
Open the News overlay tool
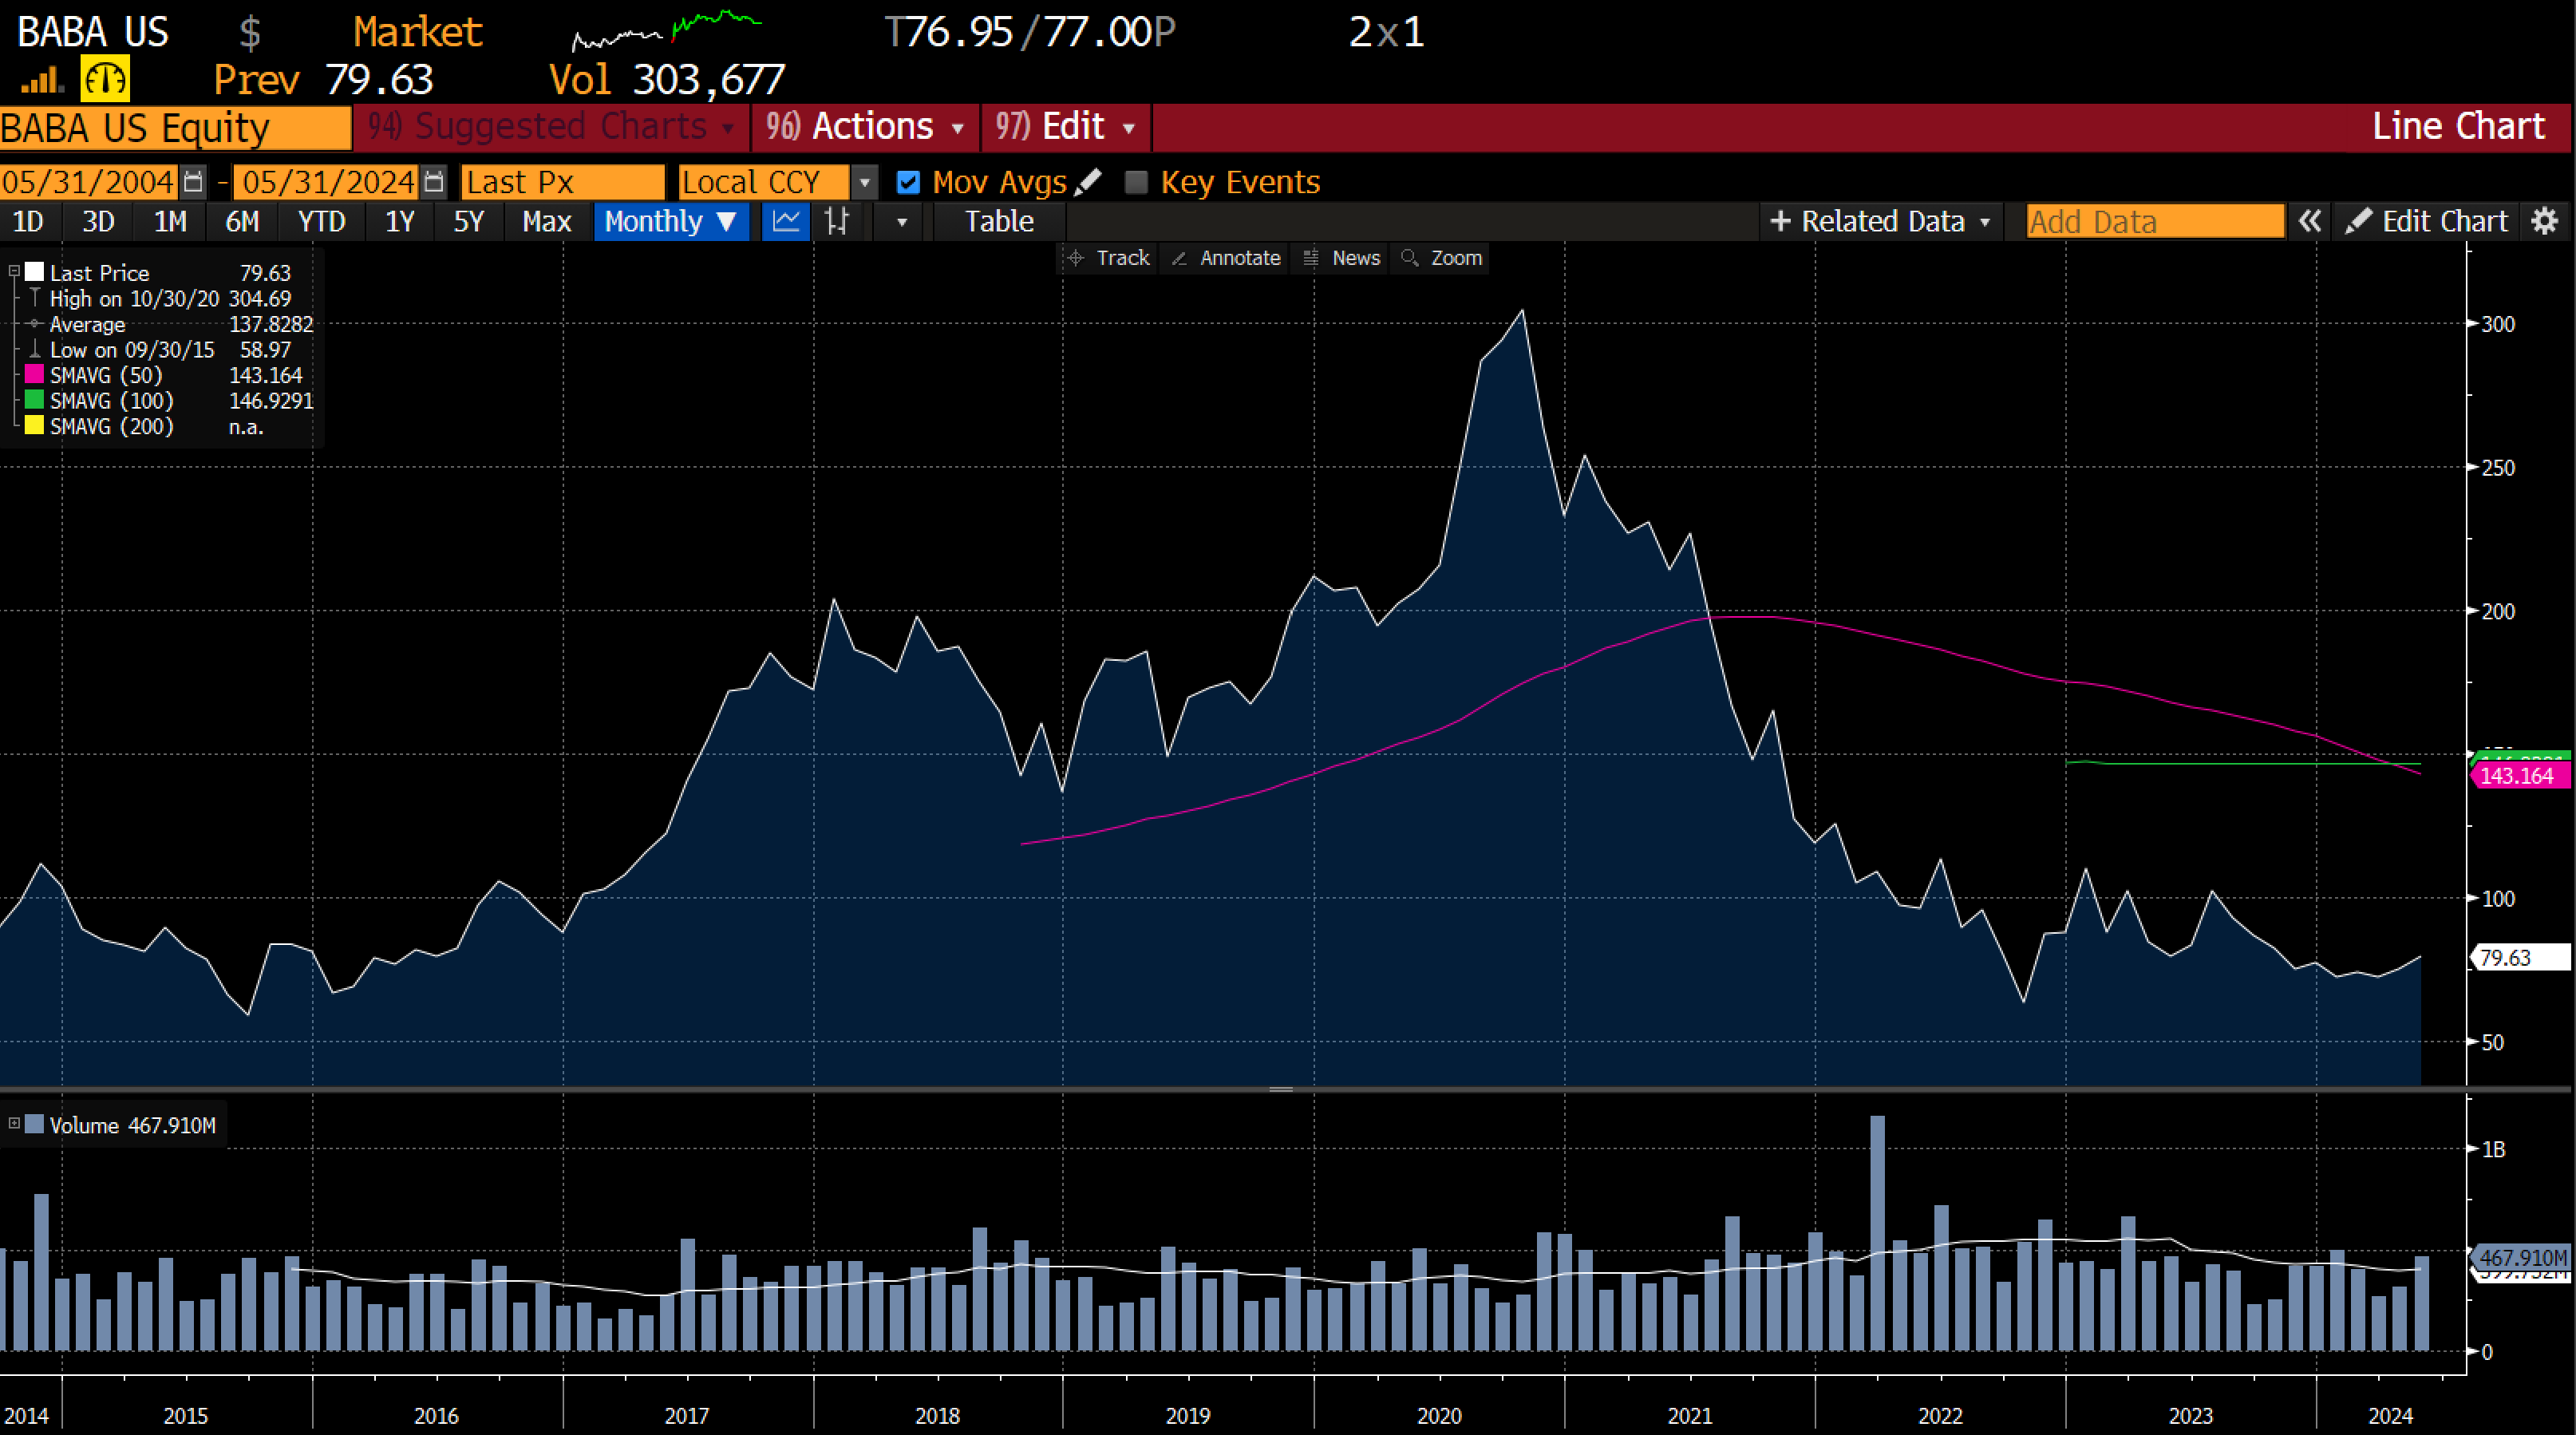[1342, 258]
